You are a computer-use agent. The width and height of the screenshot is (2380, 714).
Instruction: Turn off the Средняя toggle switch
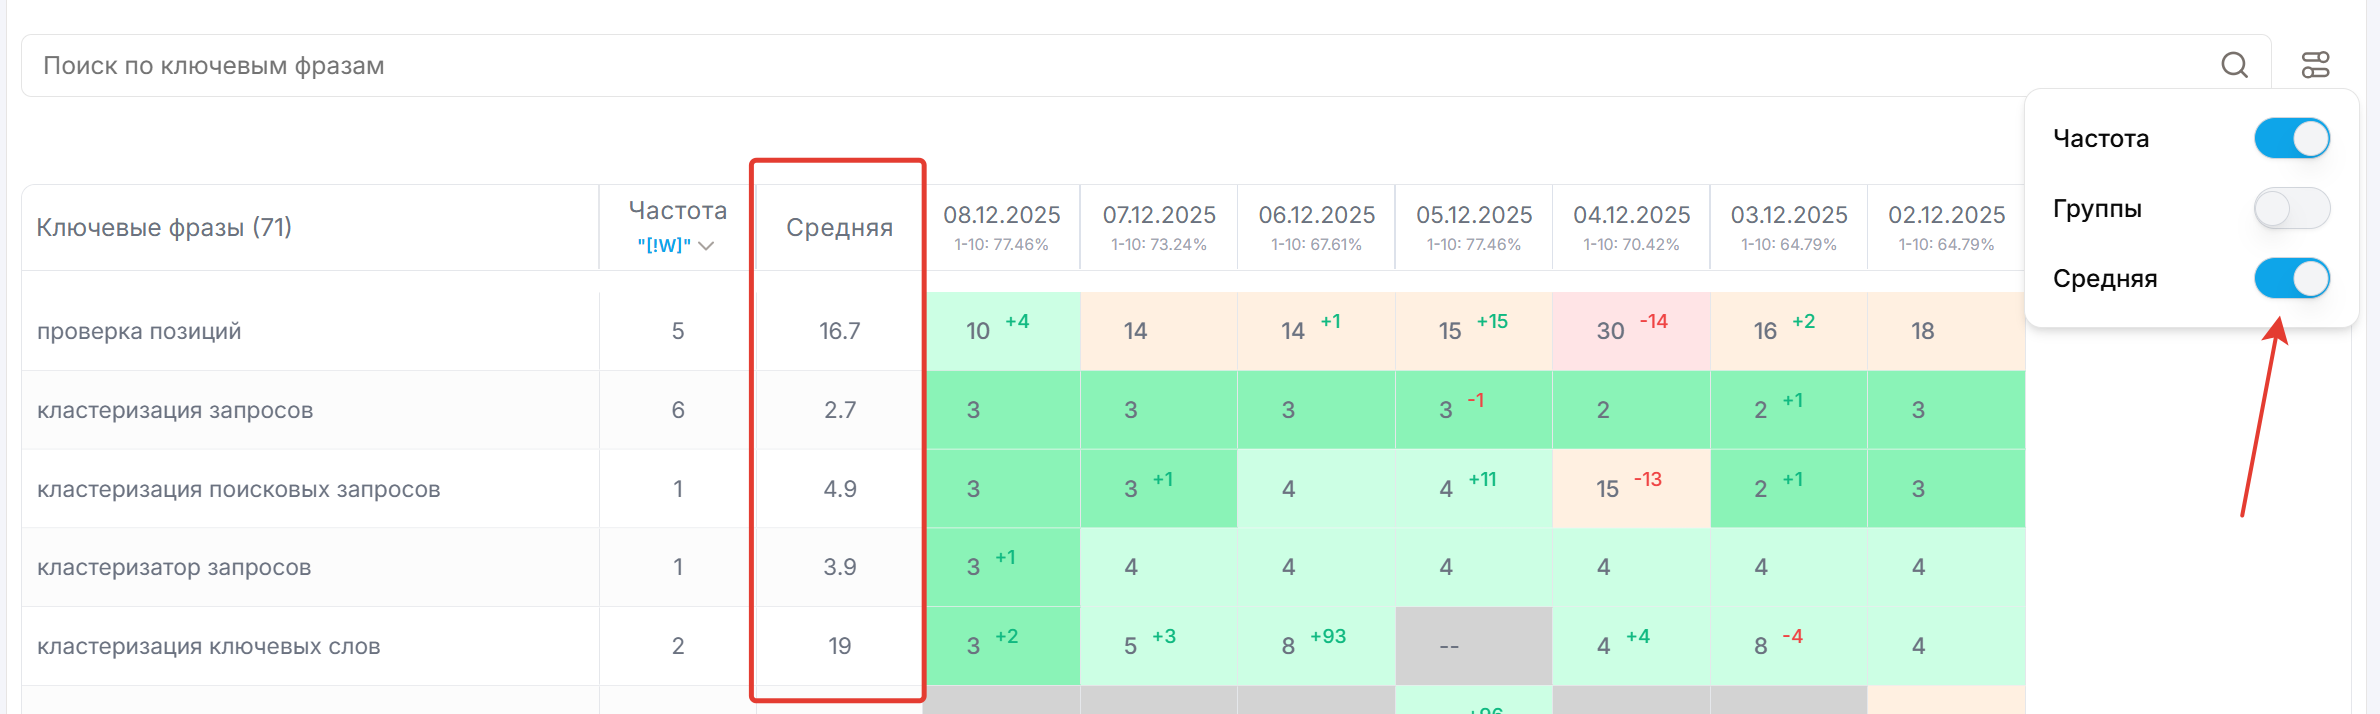[x=2291, y=279]
